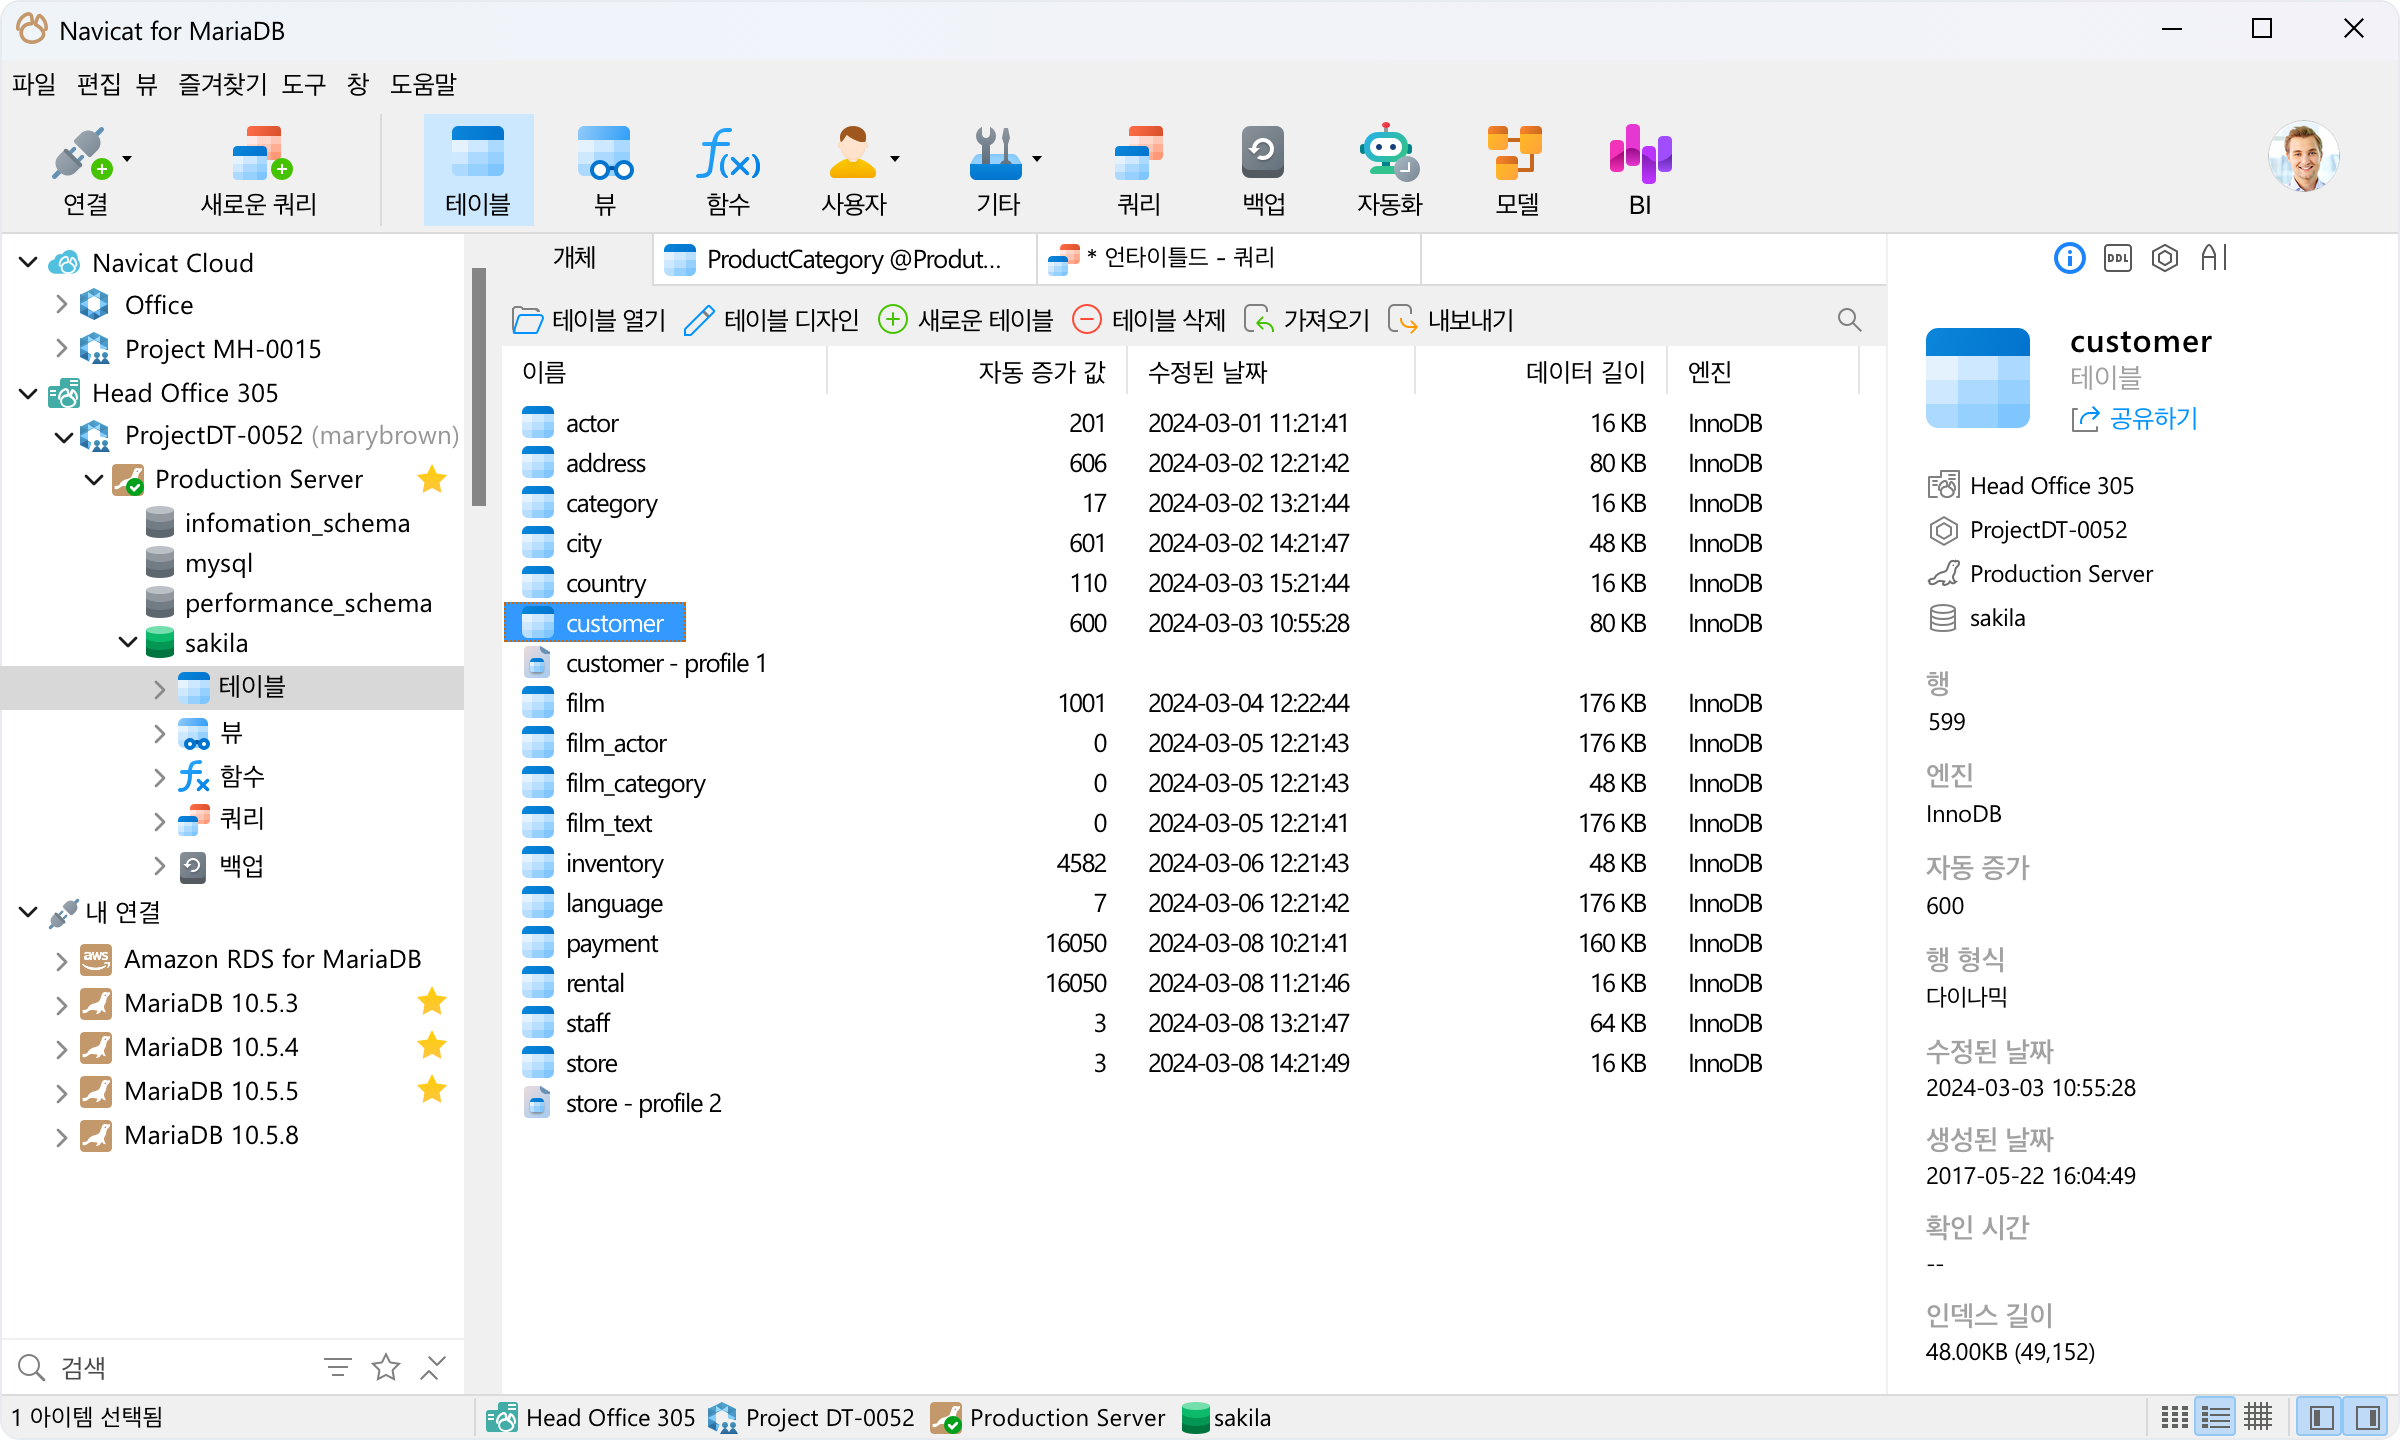The image size is (2400, 1440).
Task: Click 가져오기 import button
Action: point(1306,320)
